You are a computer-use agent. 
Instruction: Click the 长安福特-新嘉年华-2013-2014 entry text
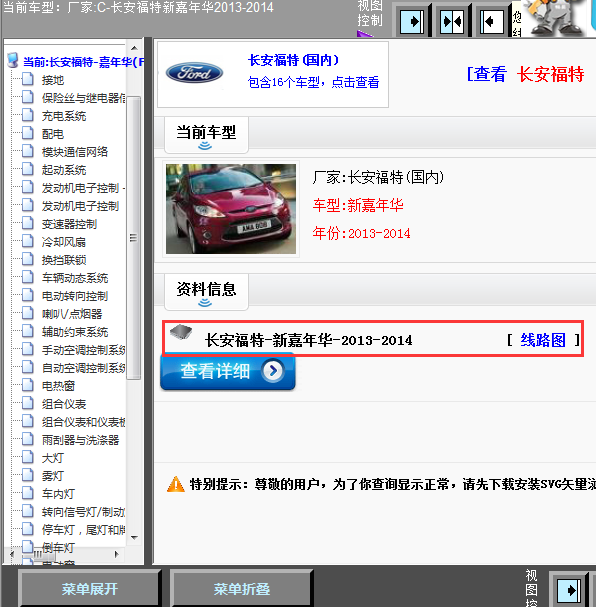click(x=308, y=340)
